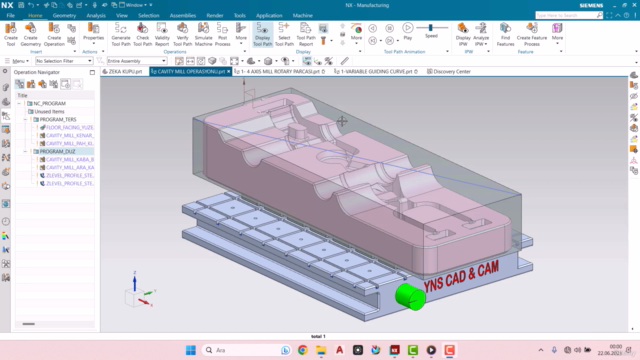The height and width of the screenshot is (360, 640).
Task: Step tool path animation to previous
Action: 373,28
